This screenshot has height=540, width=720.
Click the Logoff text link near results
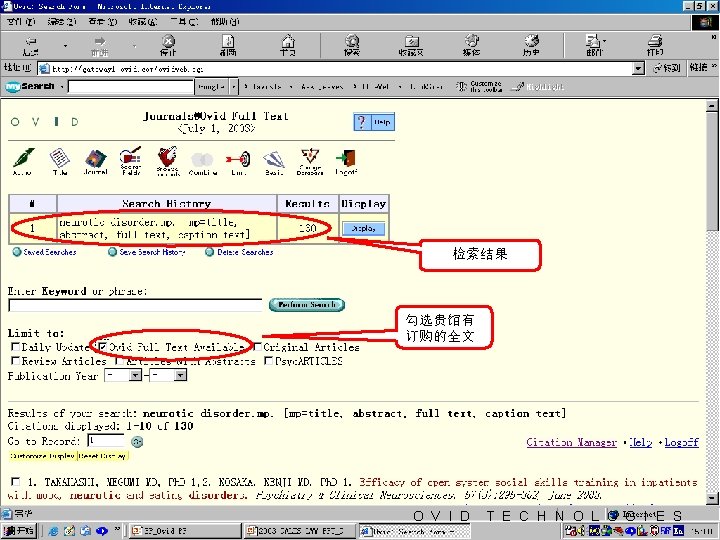pyautogui.click(x=681, y=442)
